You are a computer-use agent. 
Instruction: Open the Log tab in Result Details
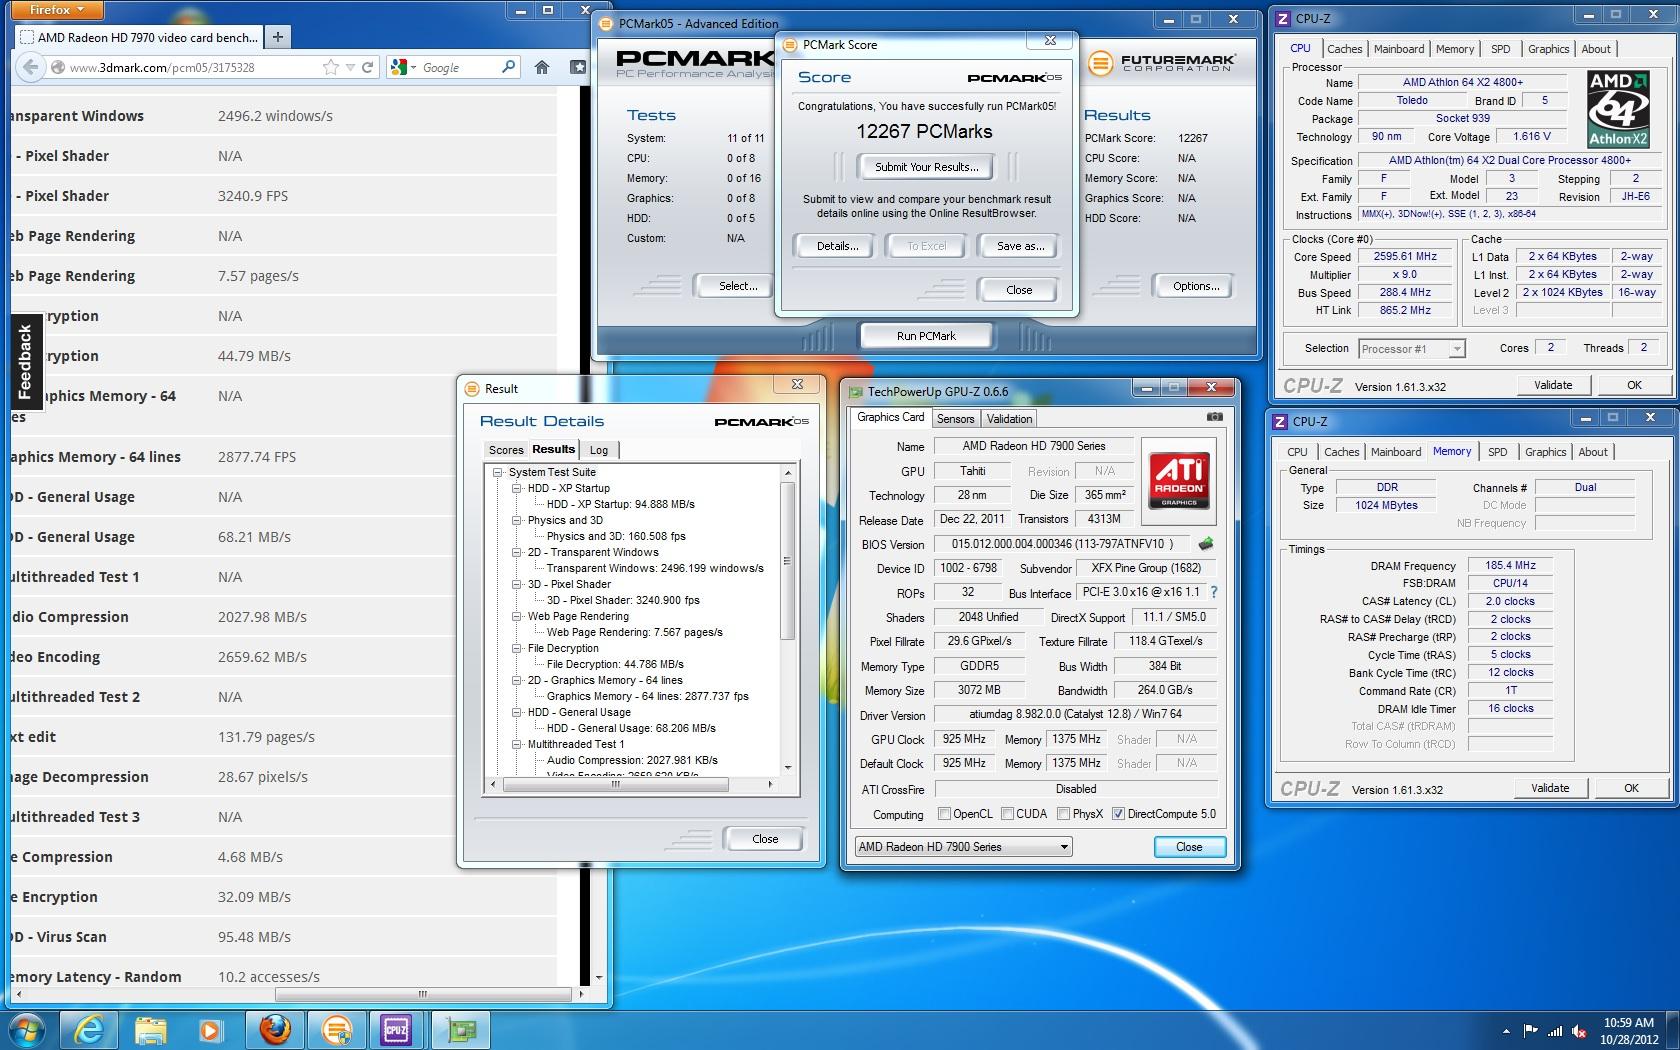598,450
